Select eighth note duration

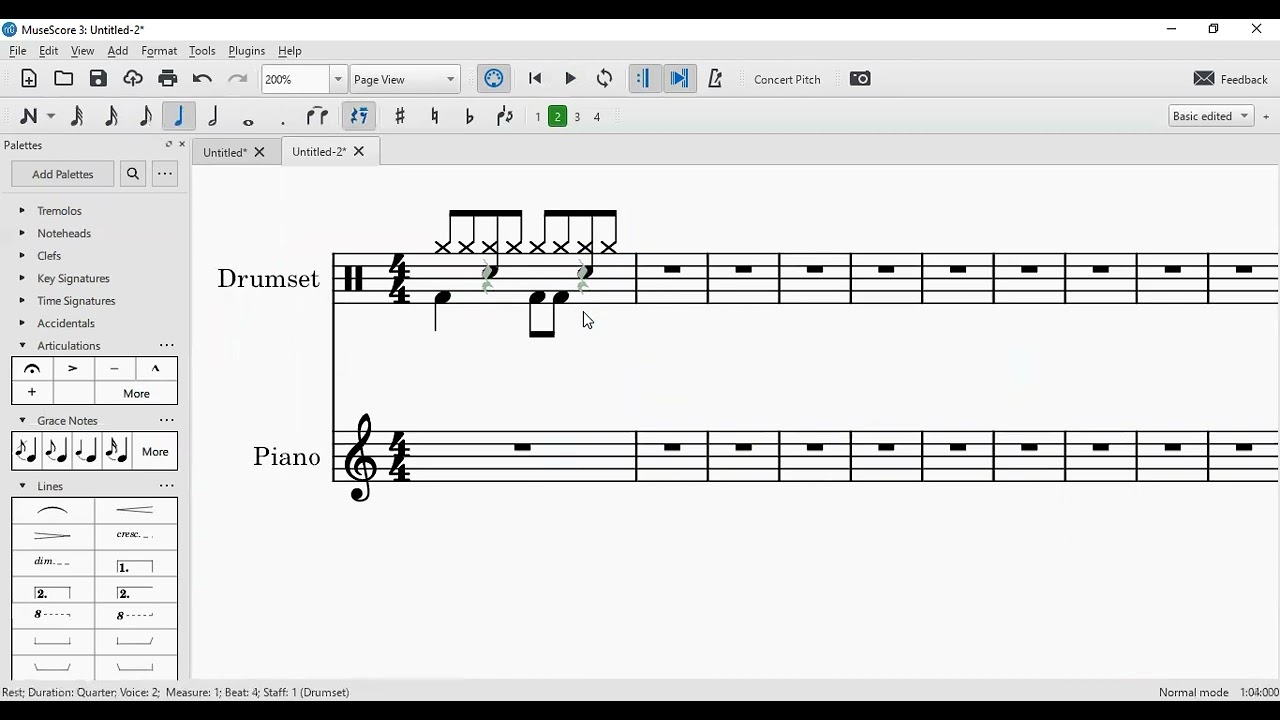145,116
